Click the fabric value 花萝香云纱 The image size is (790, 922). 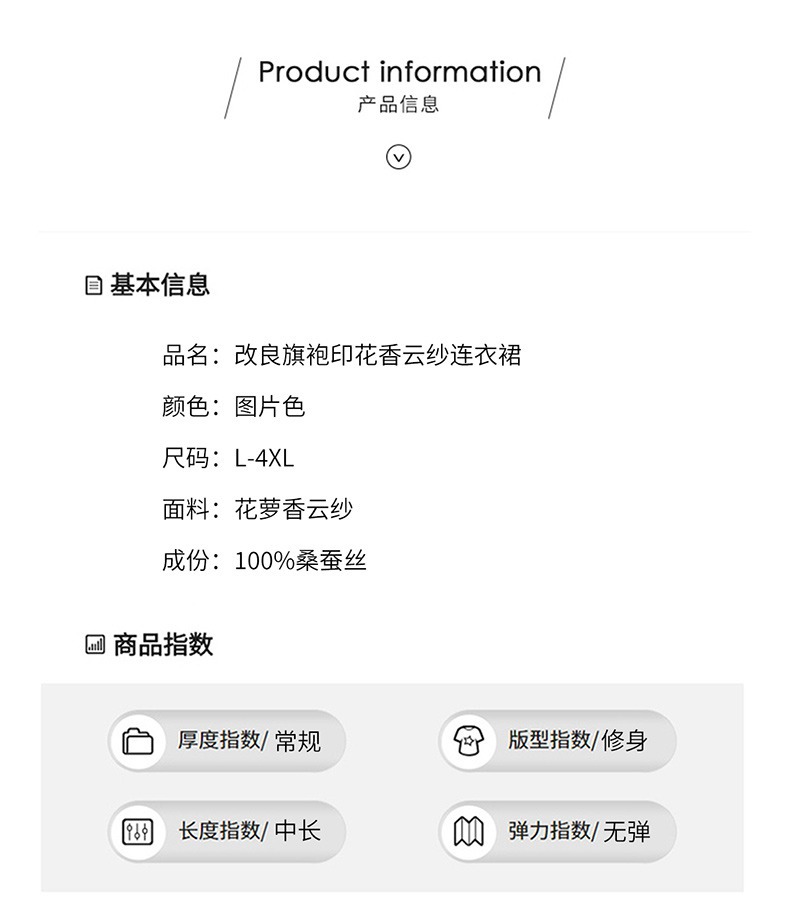coord(294,509)
